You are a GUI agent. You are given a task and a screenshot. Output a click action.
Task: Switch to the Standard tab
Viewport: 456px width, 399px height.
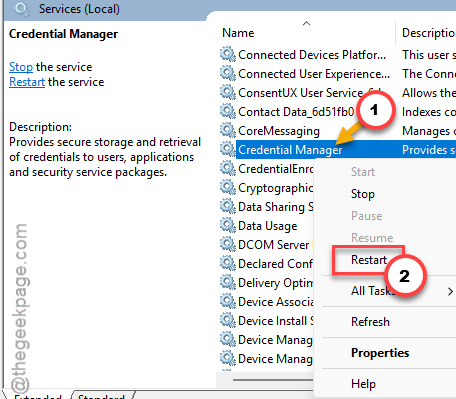(x=102, y=396)
